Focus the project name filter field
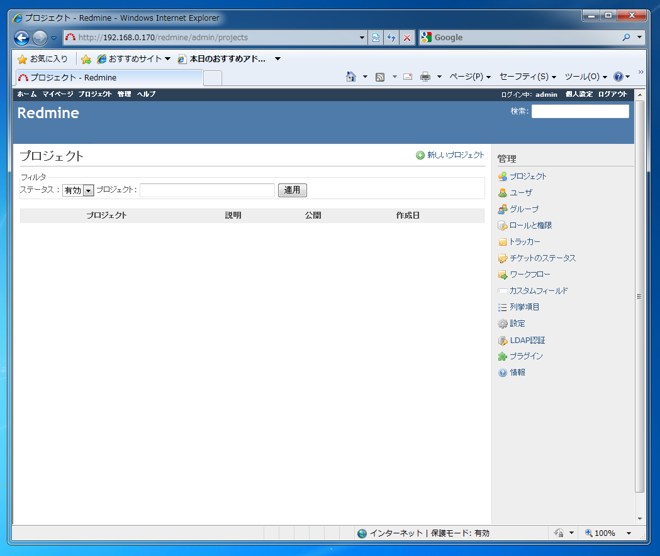The height and width of the screenshot is (556, 660). pyautogui.click(x=207, y=190)
